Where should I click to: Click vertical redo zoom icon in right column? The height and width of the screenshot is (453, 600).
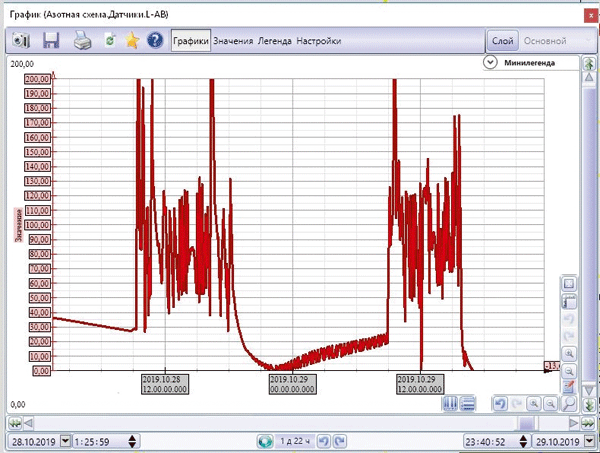pyautogui.click(x=569, y=336)
